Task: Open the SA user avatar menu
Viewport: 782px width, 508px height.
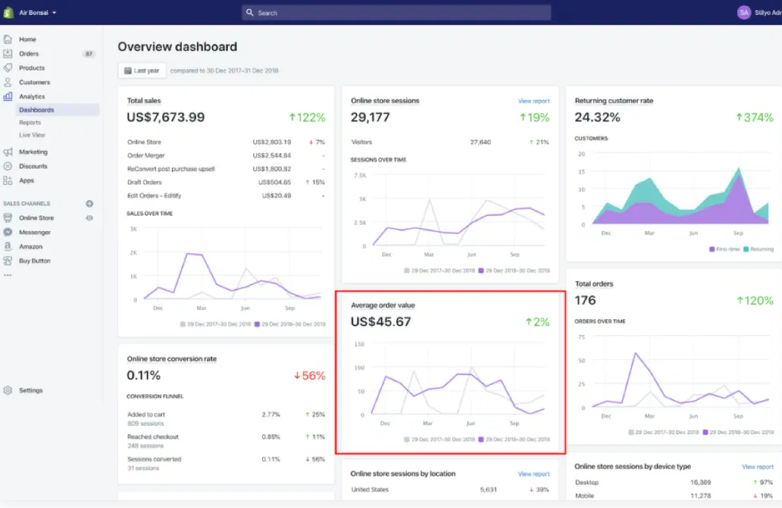Action: [x=744, y=12]
